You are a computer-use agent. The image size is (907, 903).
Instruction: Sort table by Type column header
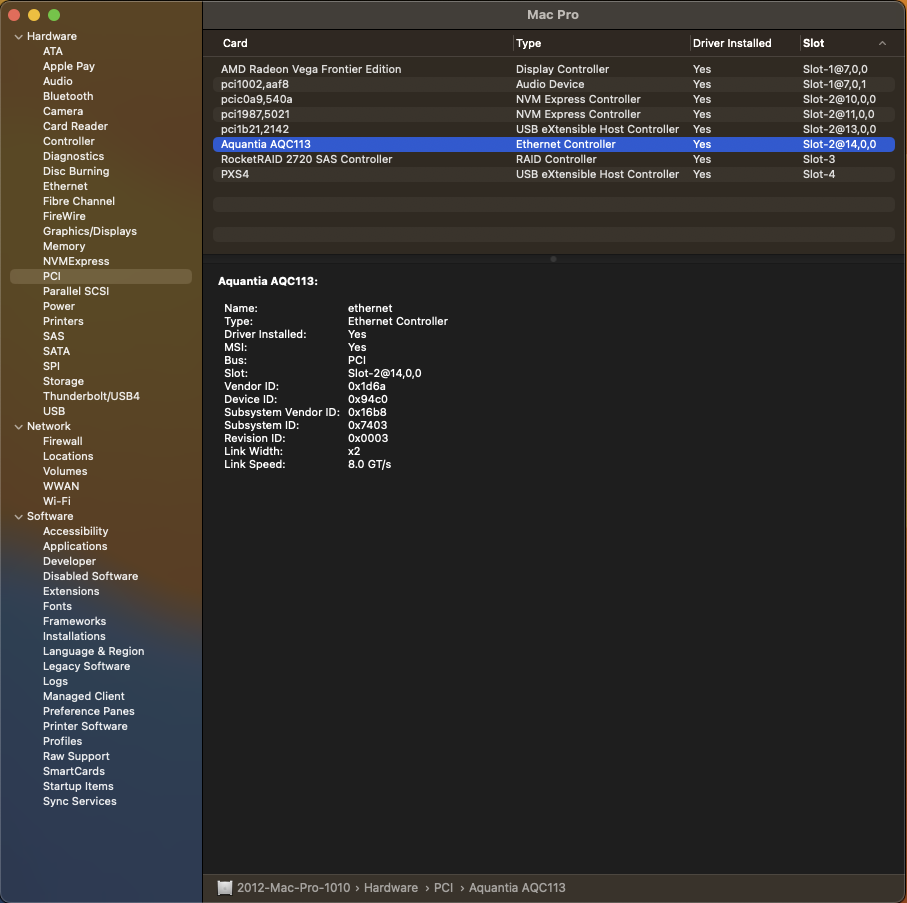tap(528, 43)
